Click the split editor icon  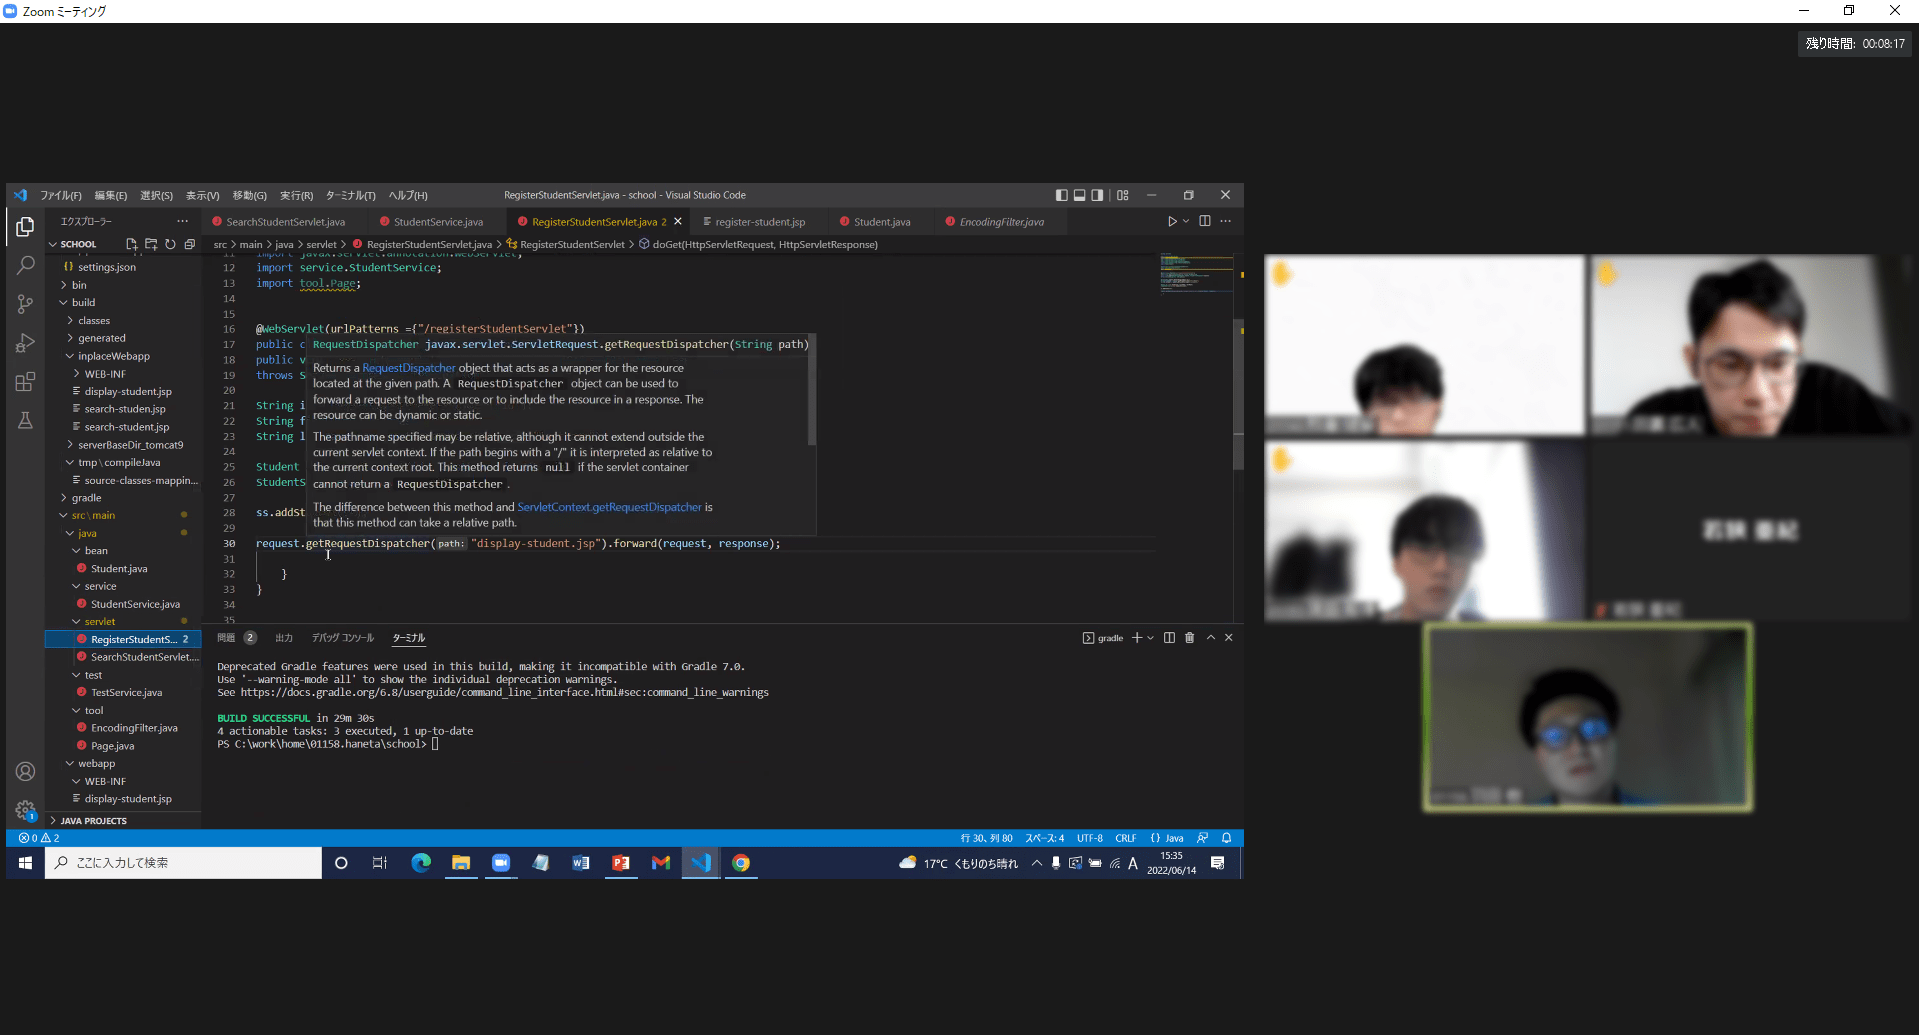pos(1205,221)
